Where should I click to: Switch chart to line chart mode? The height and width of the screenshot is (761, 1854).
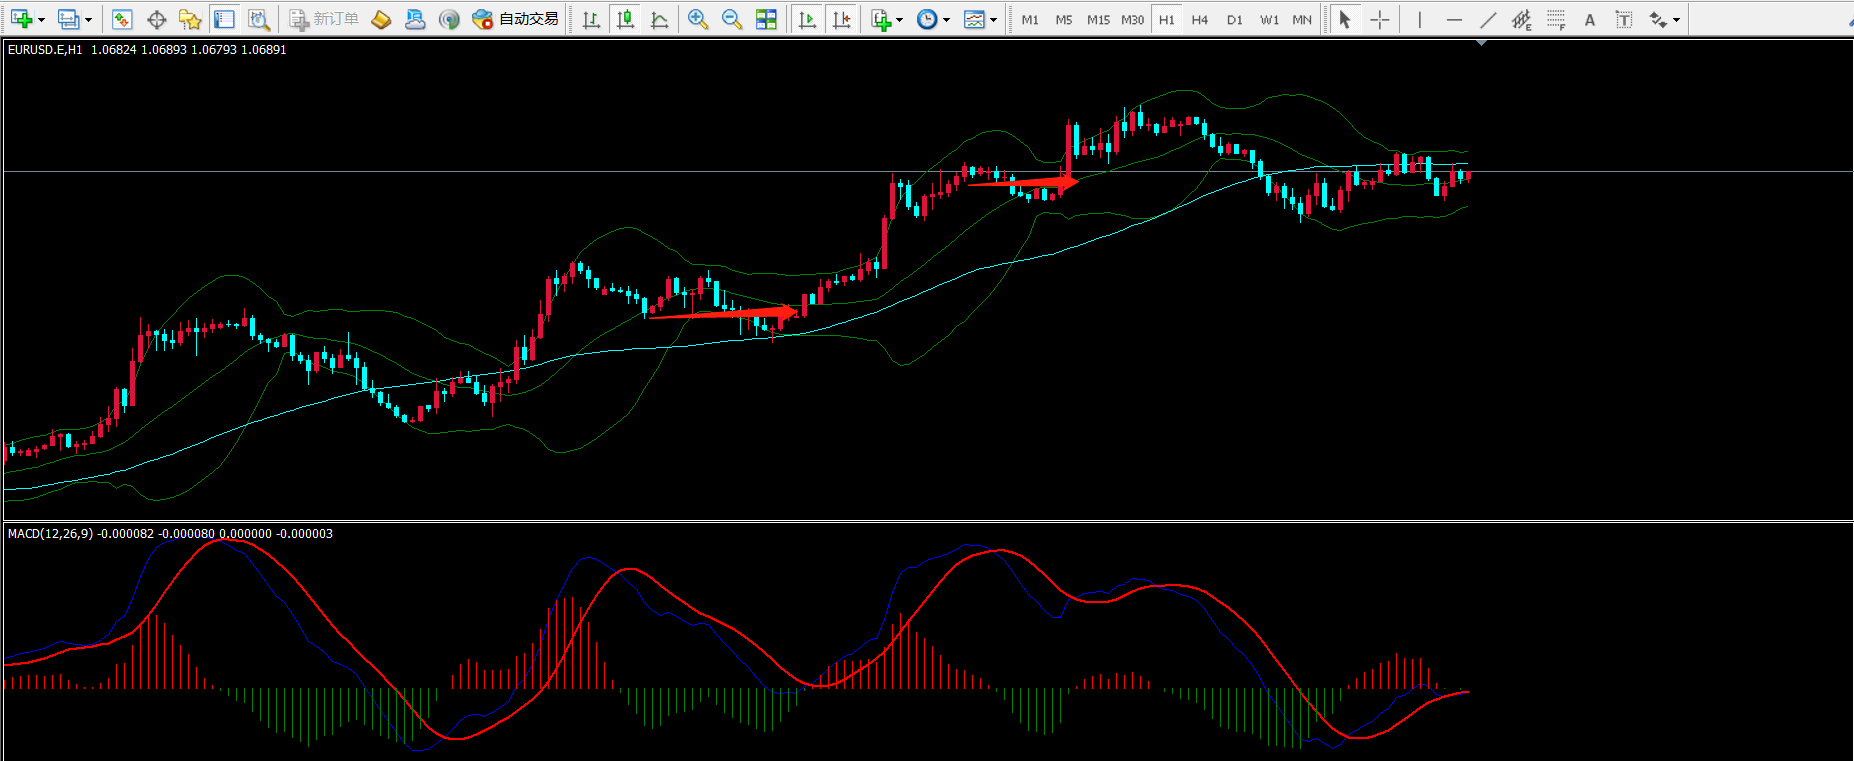(660, 19)
